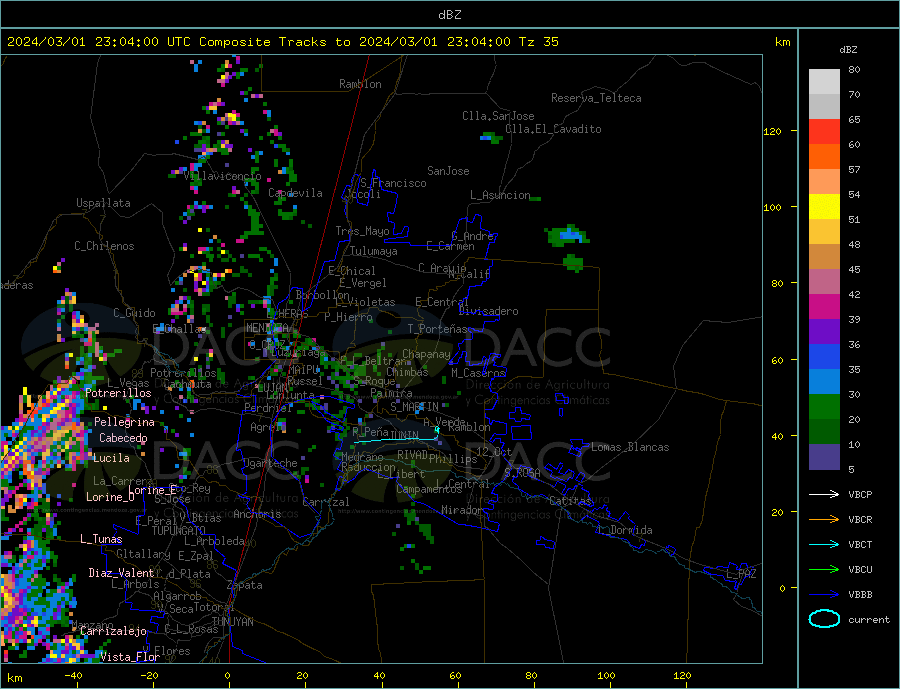Image resolution: width=900 pixels, height=689 pixels.
Task: Select the indigo 5-10 dBZ swatch
Action: 824,456
